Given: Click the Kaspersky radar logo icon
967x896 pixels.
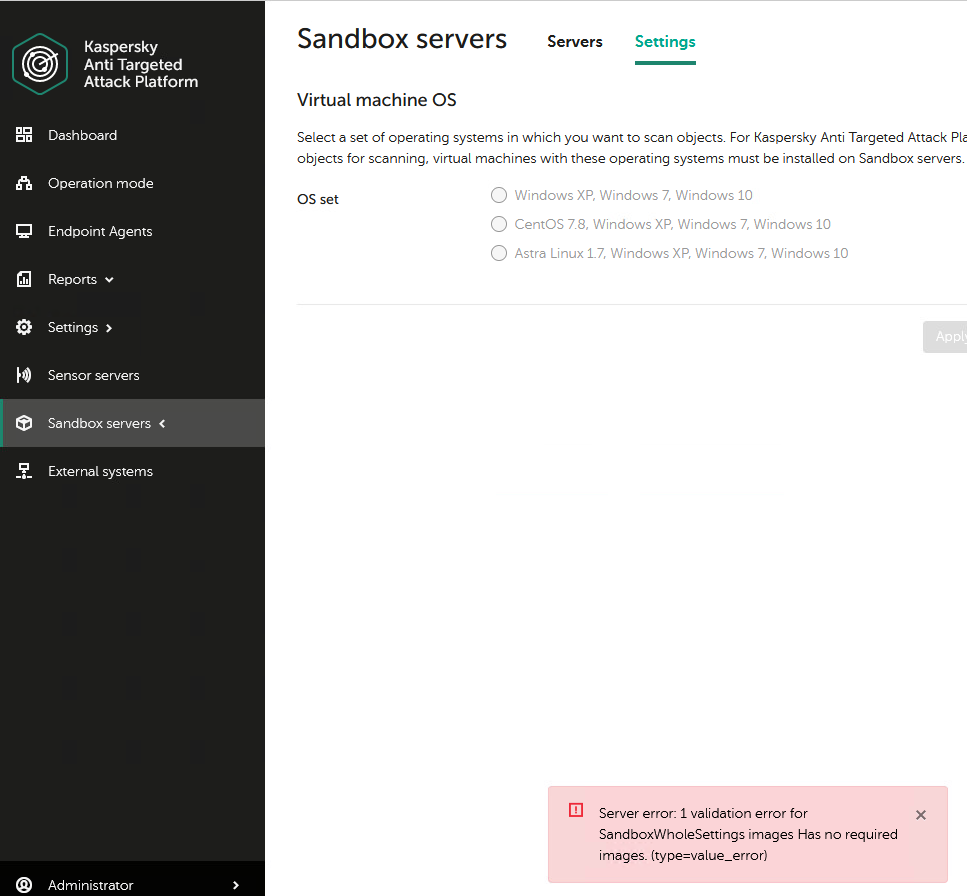Looking at the screenshot, I should point(40,64).
